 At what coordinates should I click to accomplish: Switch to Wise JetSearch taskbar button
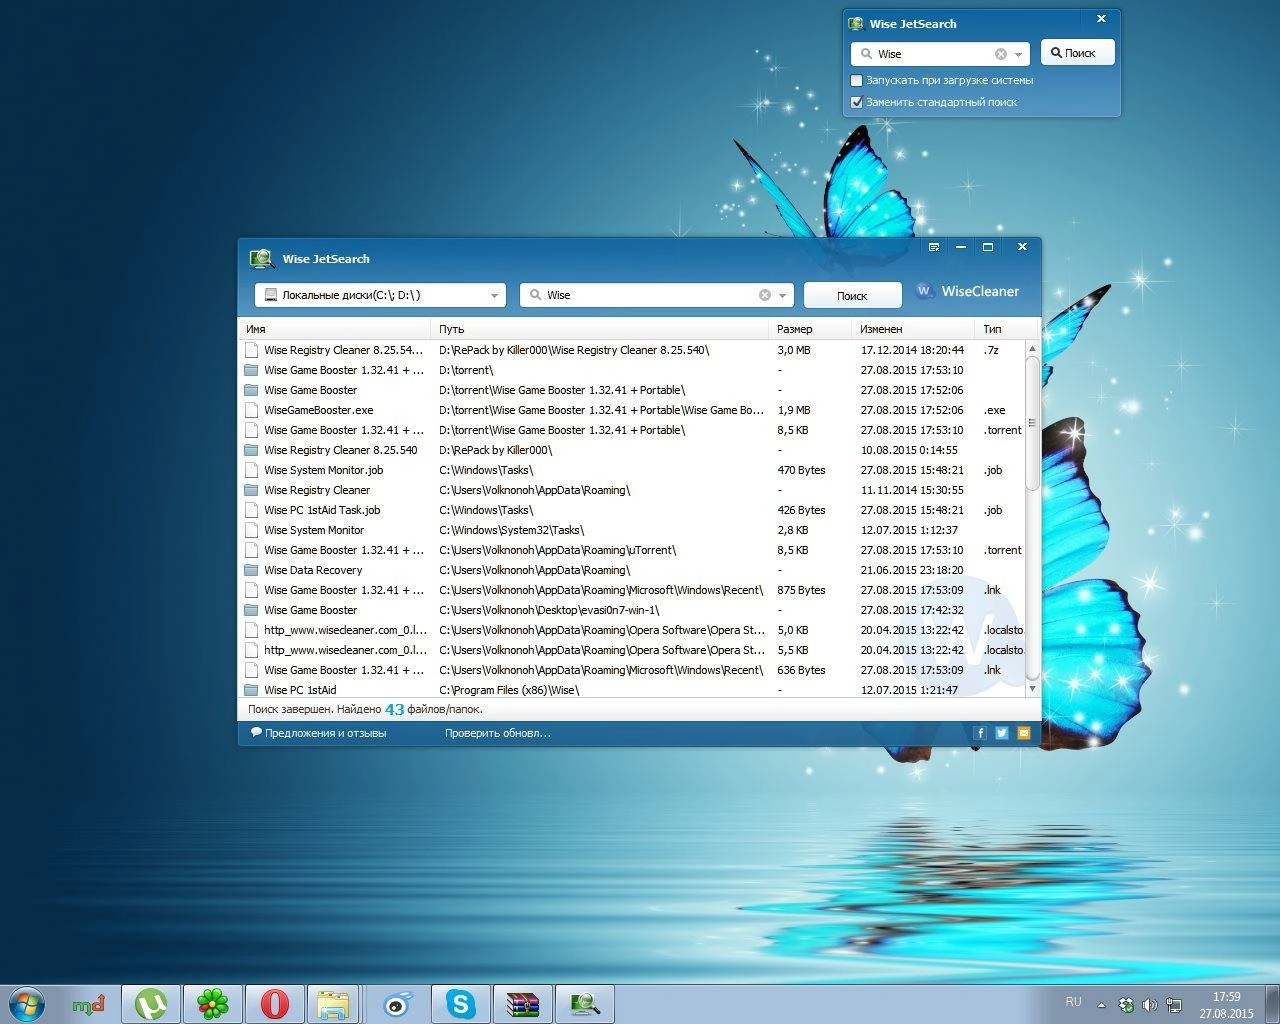coord(584,1004)
